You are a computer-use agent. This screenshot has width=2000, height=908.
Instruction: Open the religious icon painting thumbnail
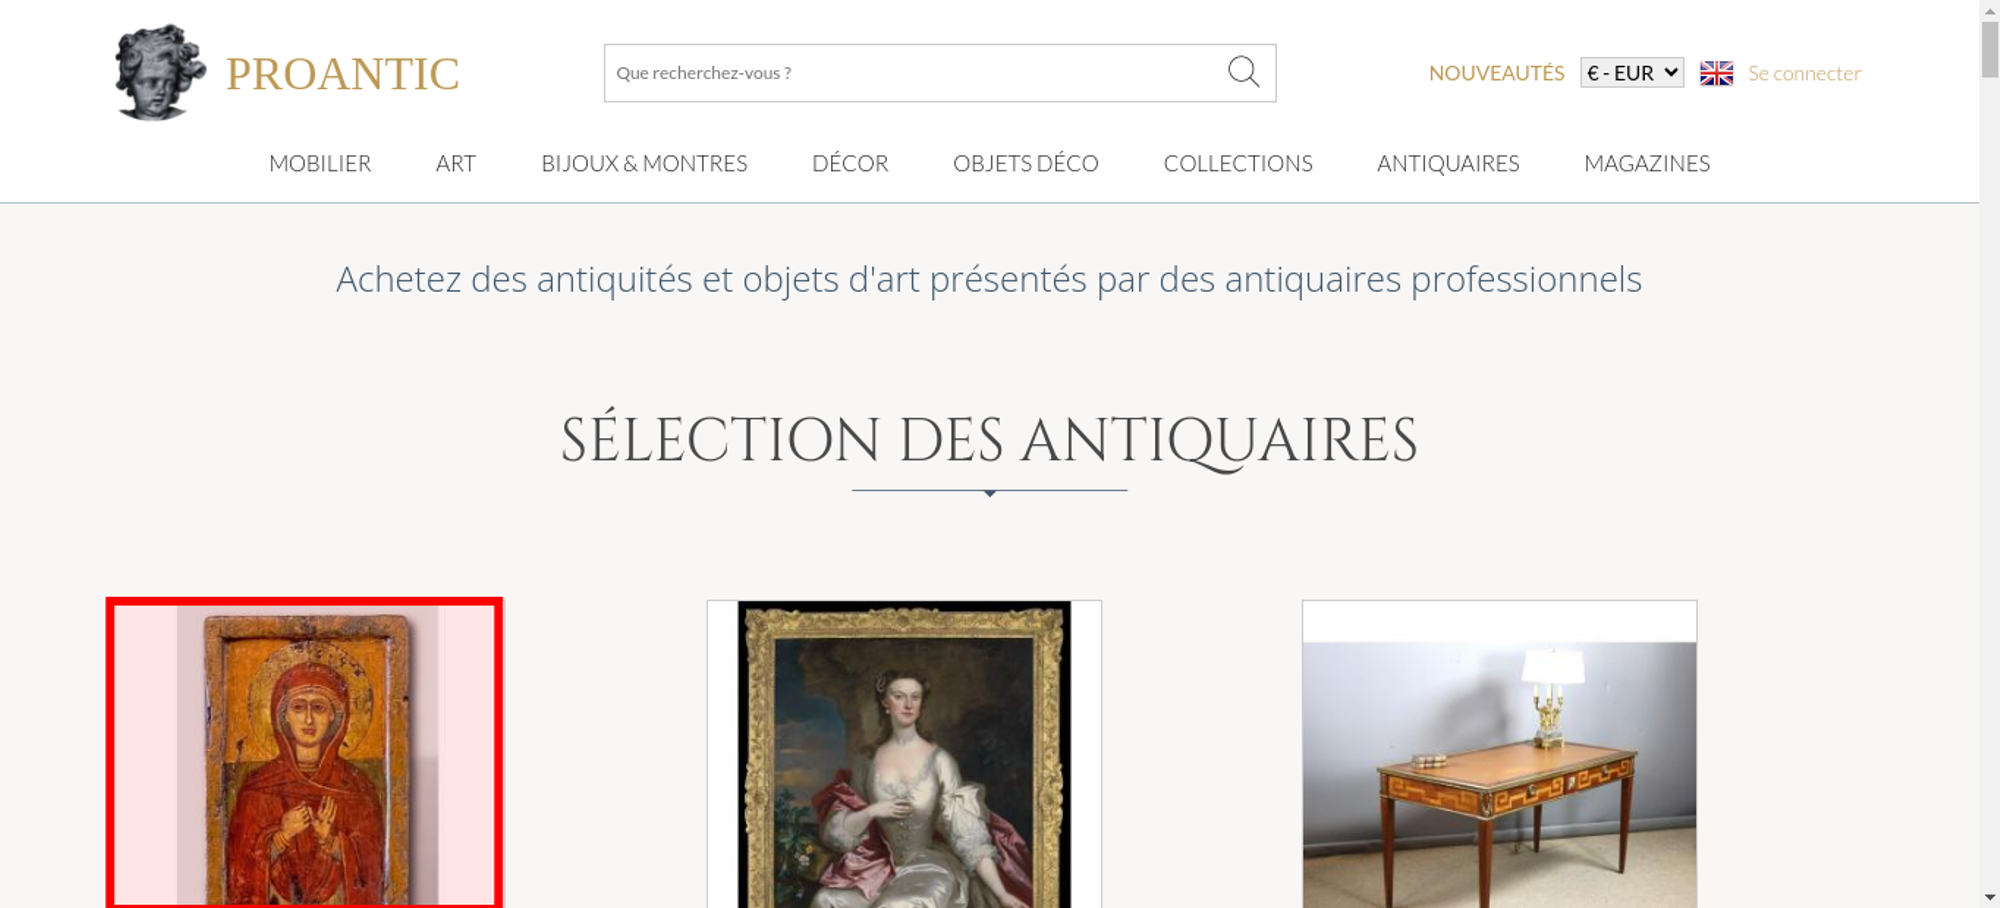305,754
